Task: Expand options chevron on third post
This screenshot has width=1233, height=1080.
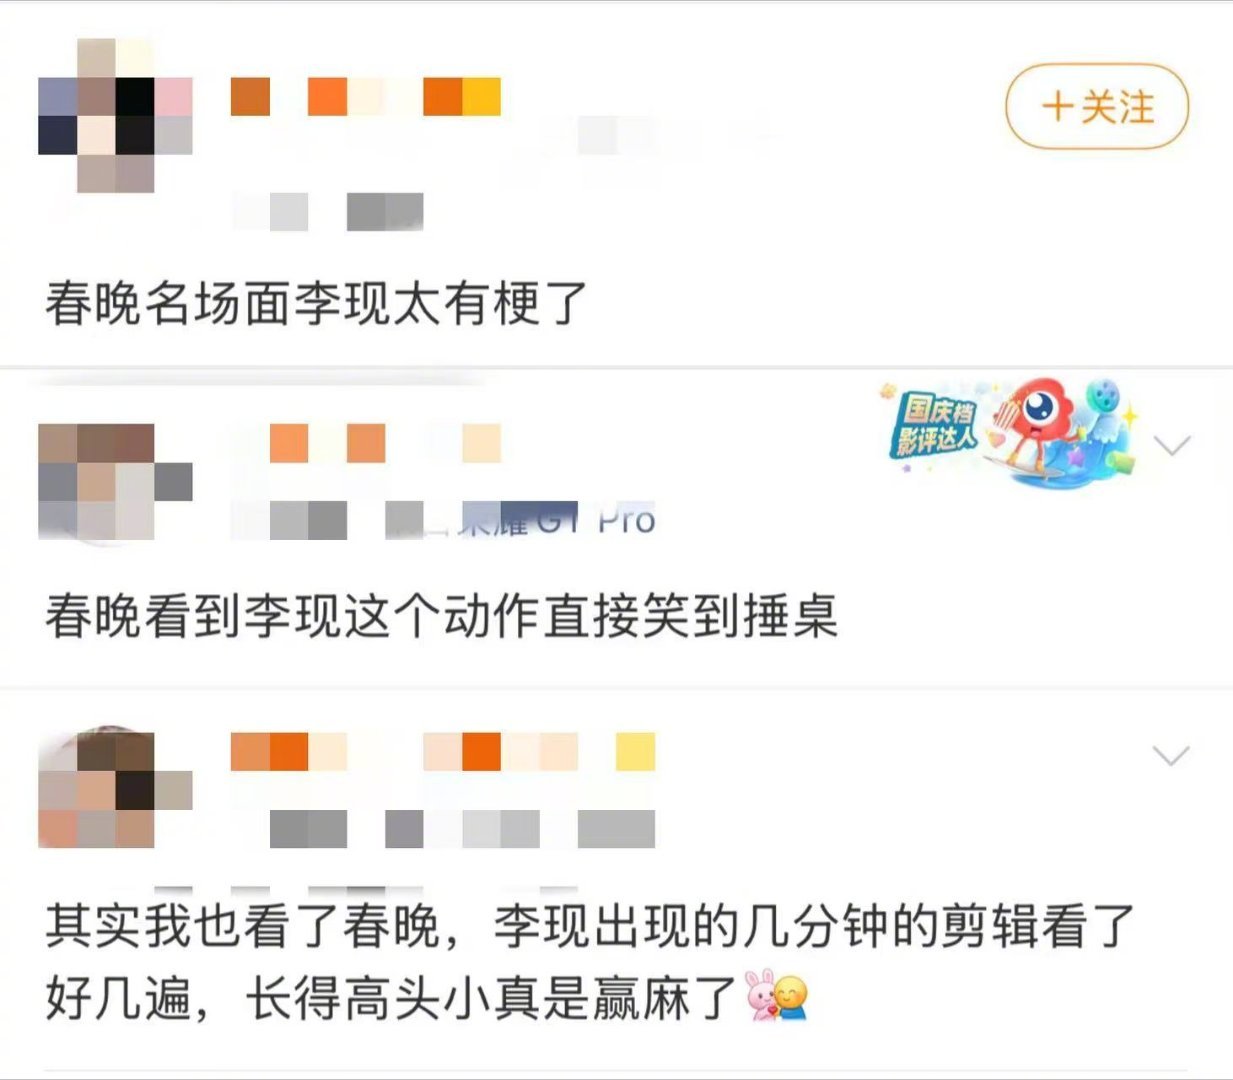Action: pyautogui.click(x=1172, y=755)
